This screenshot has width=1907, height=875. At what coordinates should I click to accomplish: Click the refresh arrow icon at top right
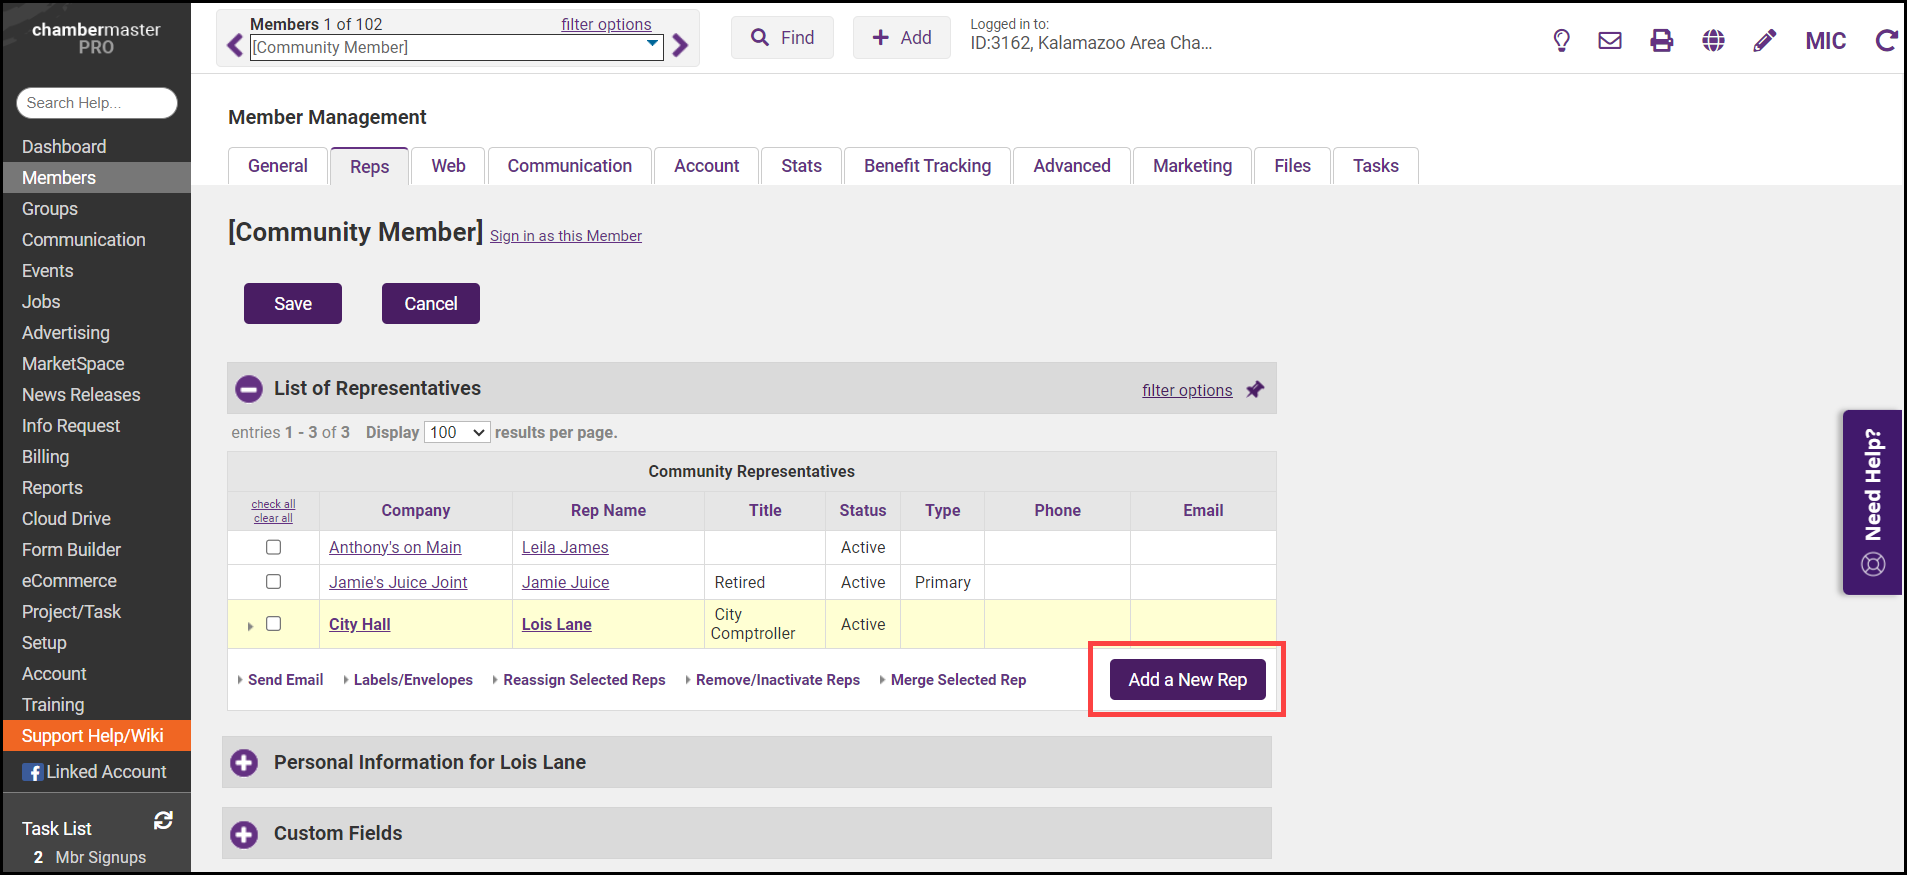pos(1885,40)
